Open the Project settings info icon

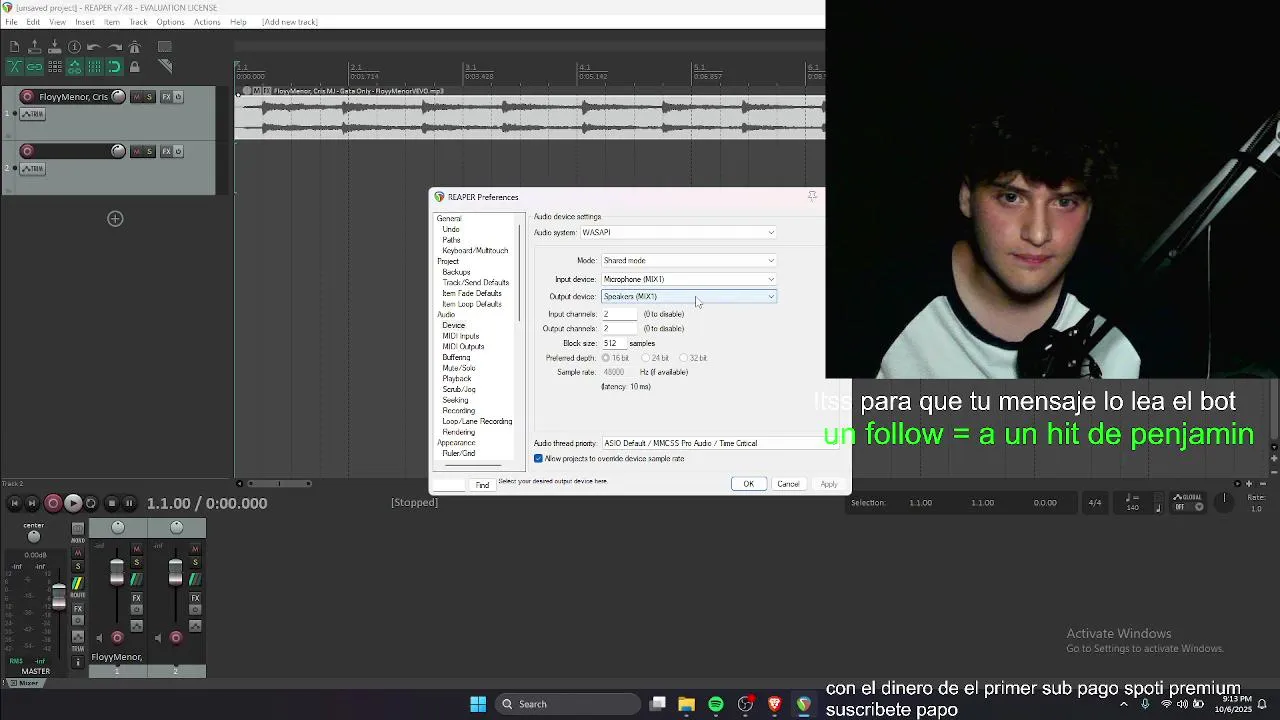[x=74, y=47]
